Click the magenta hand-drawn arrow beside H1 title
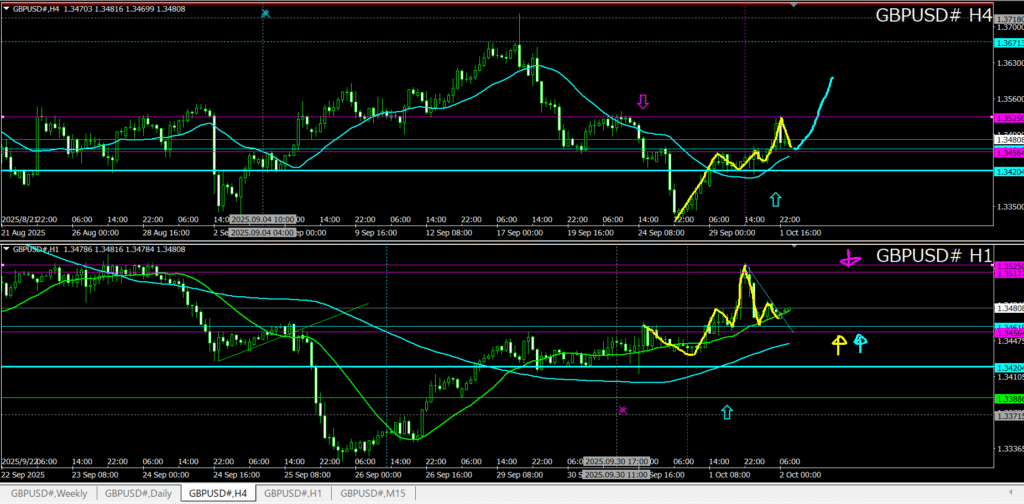The image size is (1024, 504). [x=849, y=259]
